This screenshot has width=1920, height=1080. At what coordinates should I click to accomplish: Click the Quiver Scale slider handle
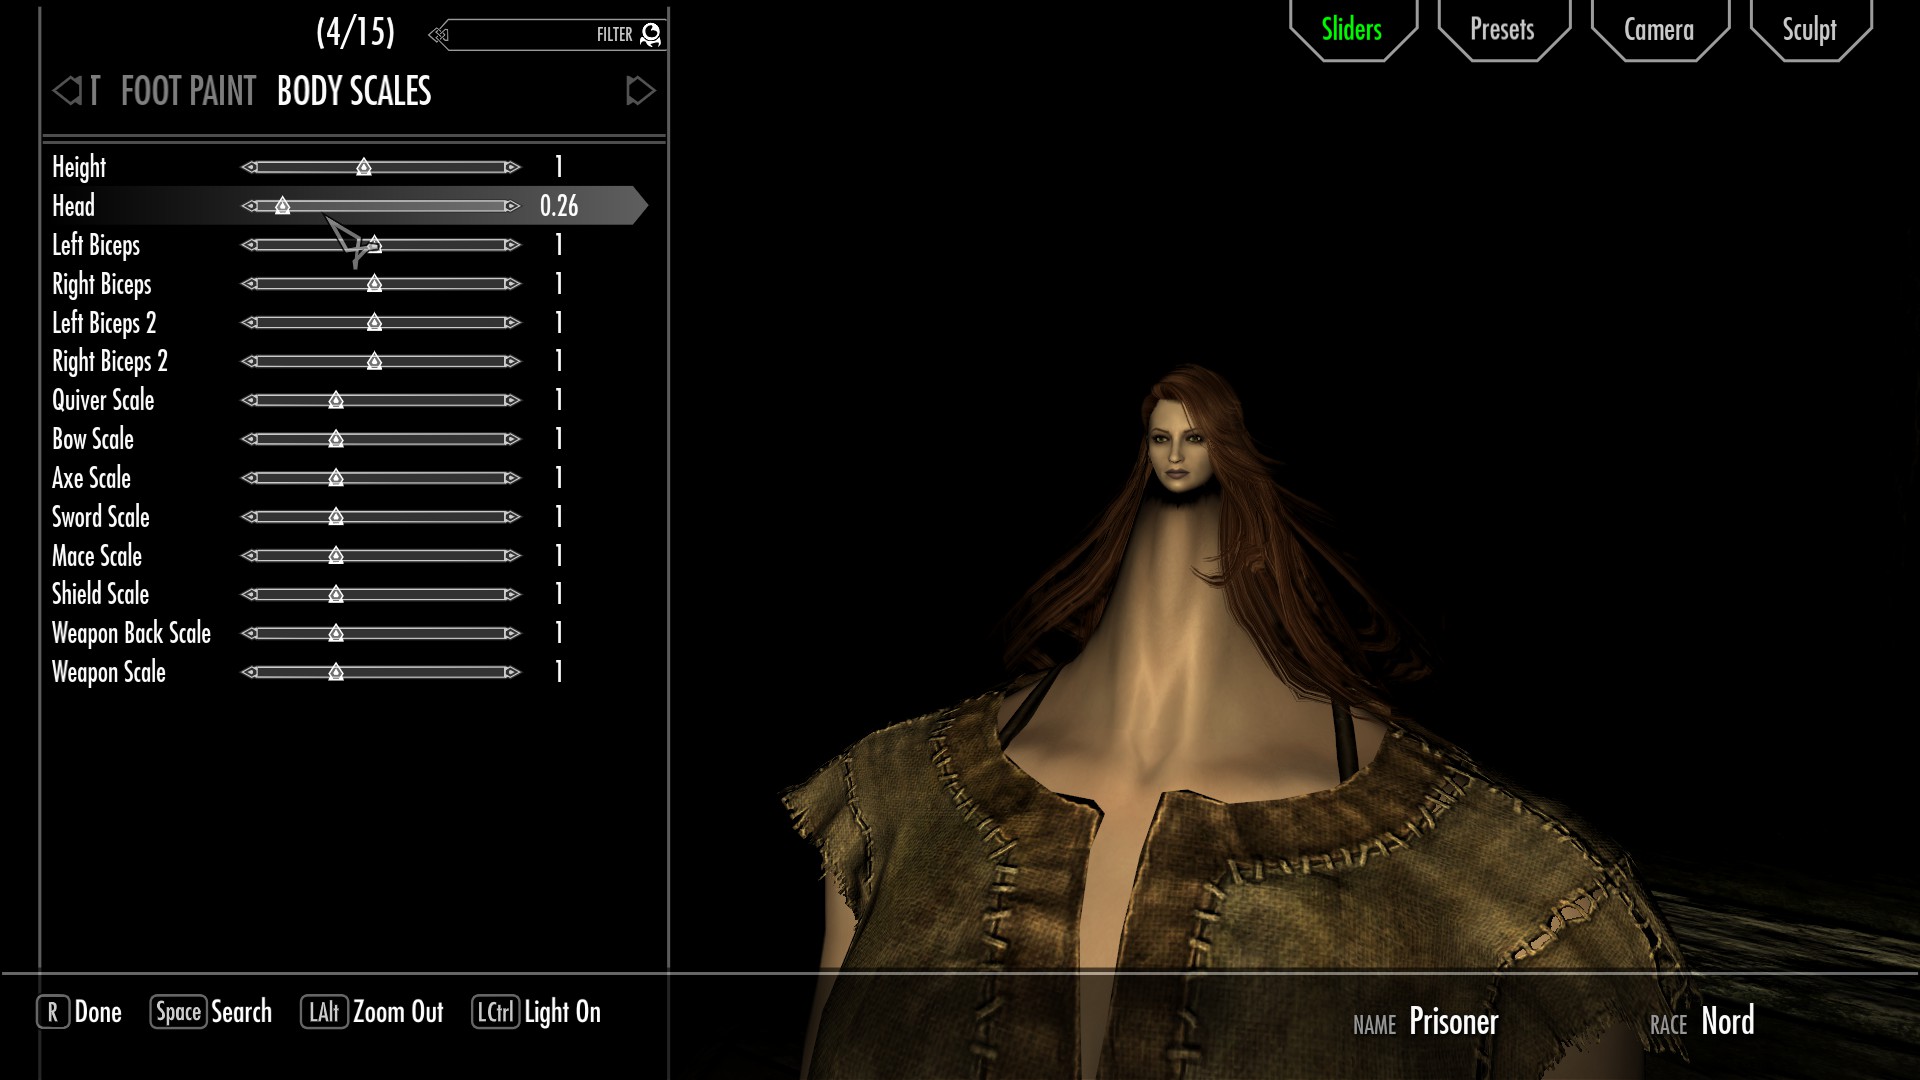pos(336,400)
